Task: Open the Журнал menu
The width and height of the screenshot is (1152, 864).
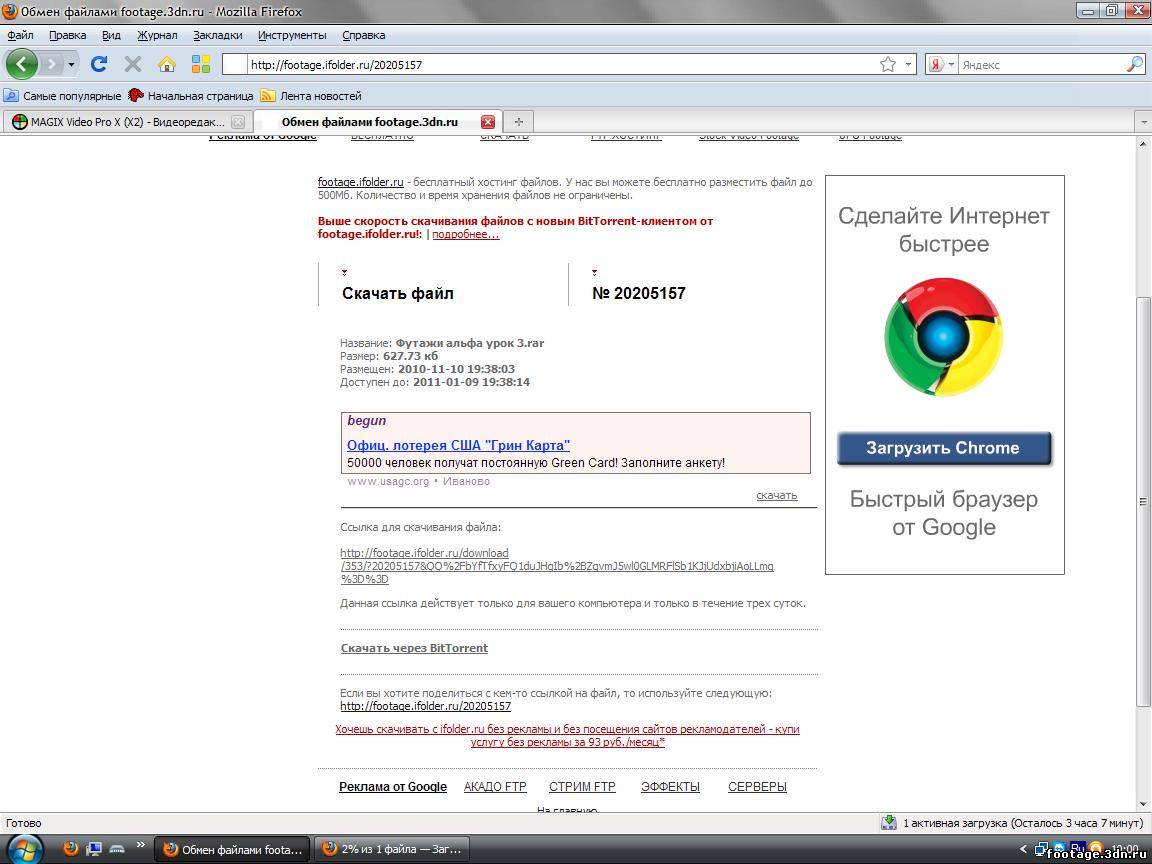Action: pyautogui.click(x=157, y=35)
